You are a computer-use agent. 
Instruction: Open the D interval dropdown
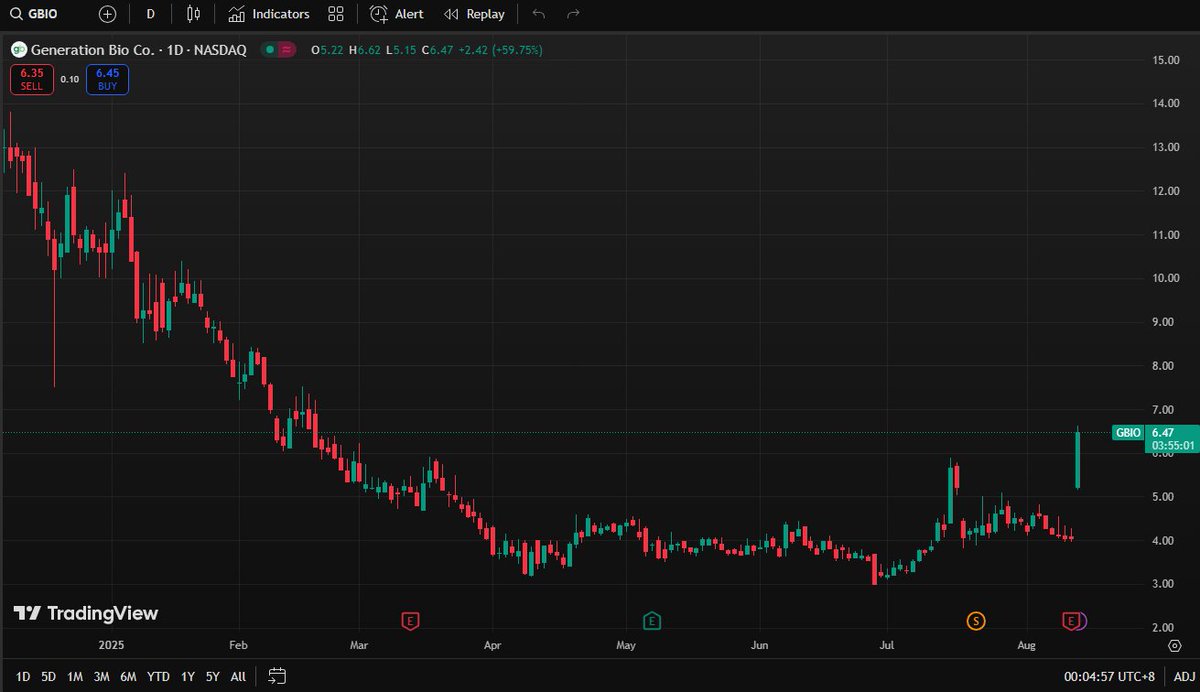click(x=150, y=14)
